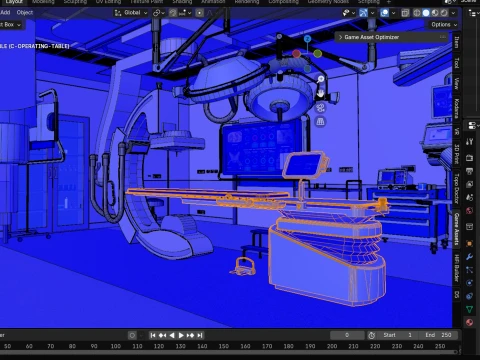Open the Render properties tab icon
Screen dimensions: 480x360
coord(469,158)
